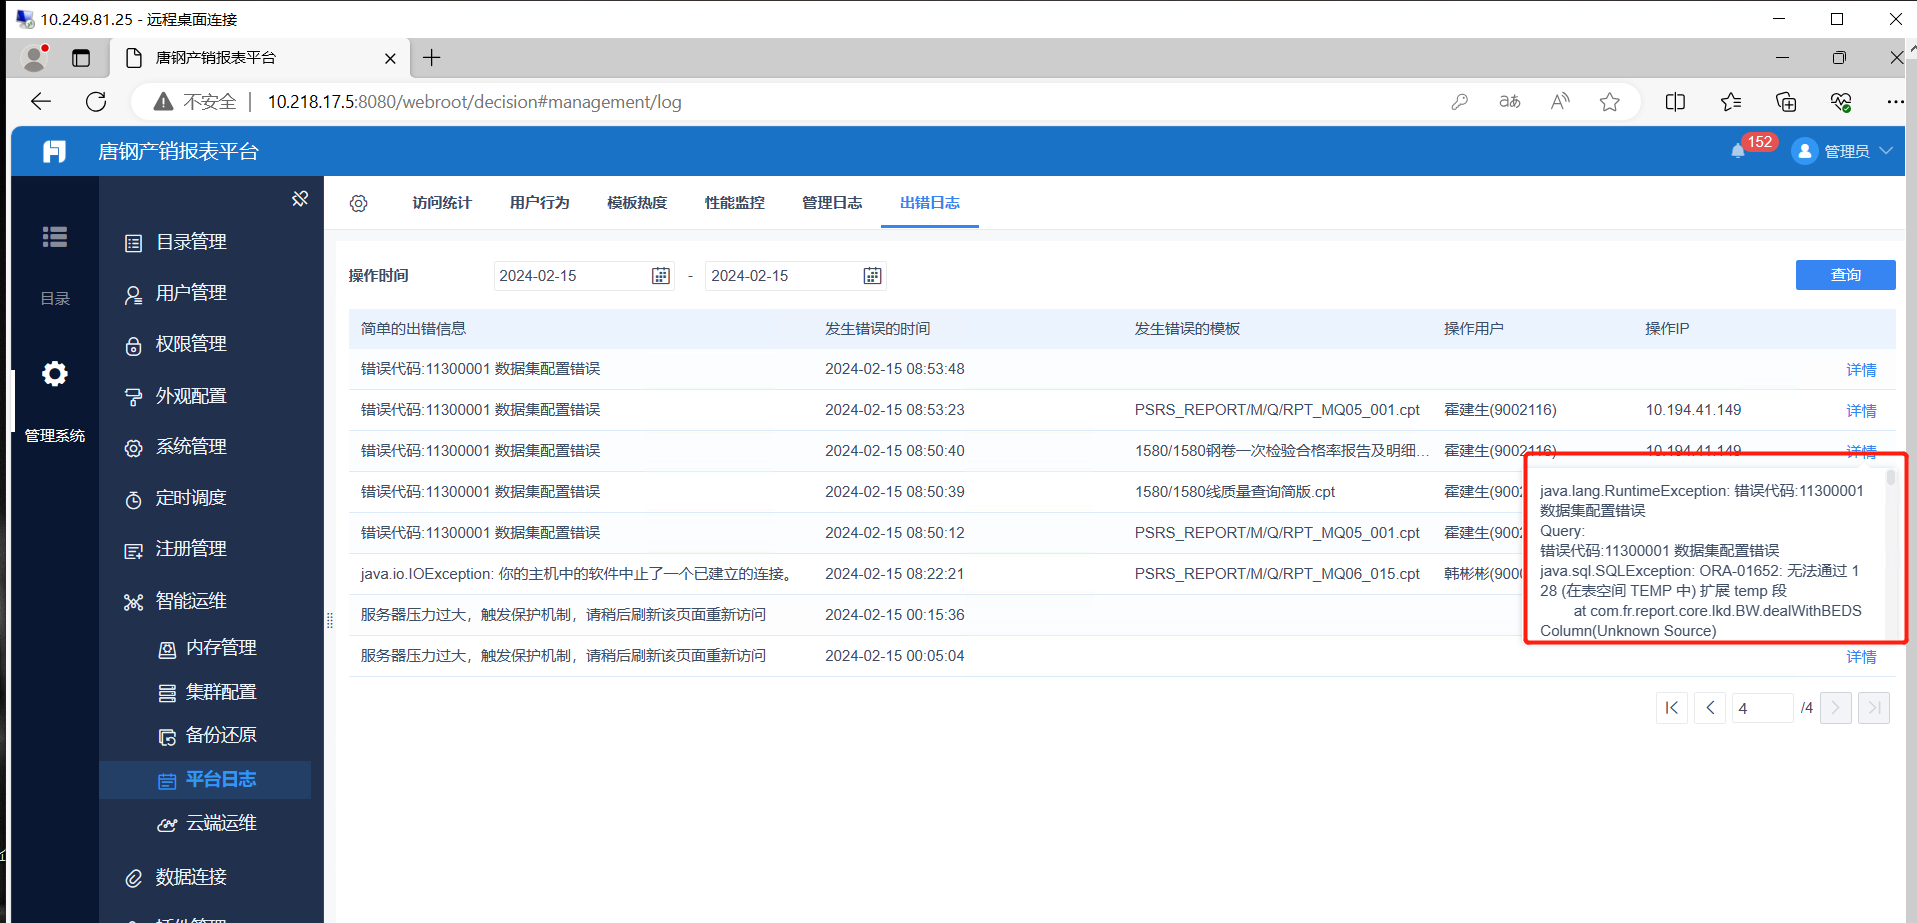
Task: Open 云端运维 submenu item
Action: [221, 823]
